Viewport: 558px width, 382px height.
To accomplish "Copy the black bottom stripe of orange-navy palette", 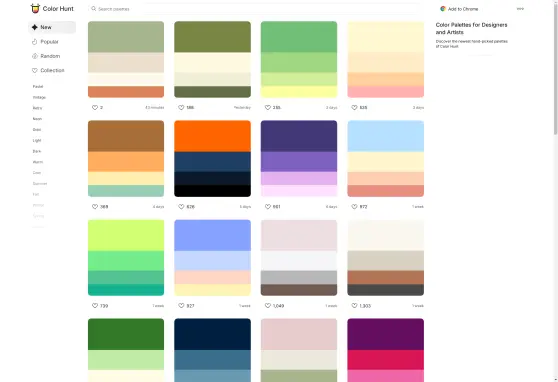I will [x=212, y=191].
